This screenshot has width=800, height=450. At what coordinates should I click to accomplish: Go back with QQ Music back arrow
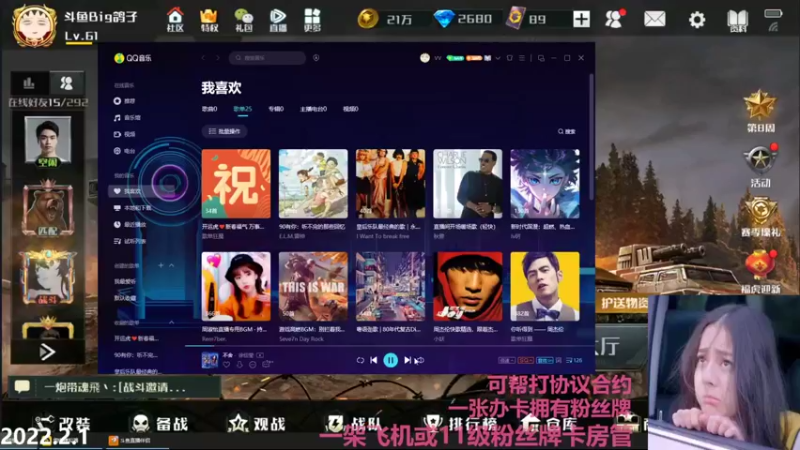[203, 58]
